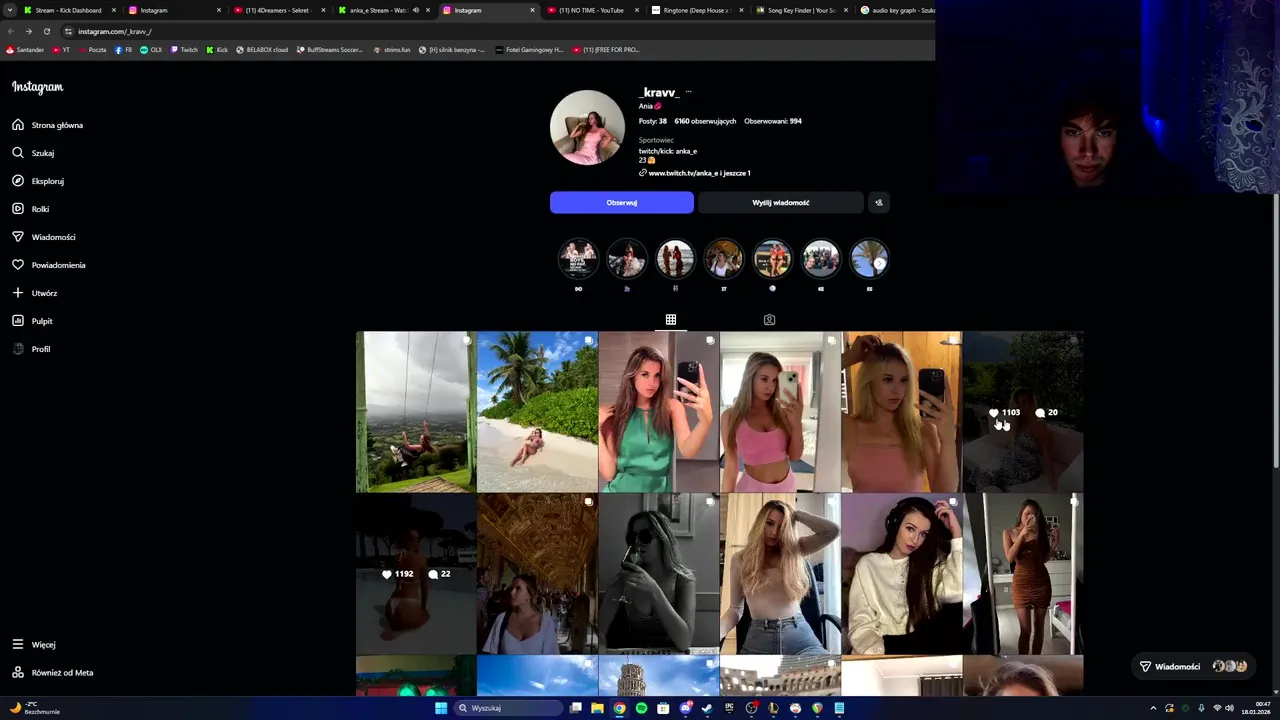Open Steam from taskbar
Screen dimensions: 1280x720
point(707,708)
